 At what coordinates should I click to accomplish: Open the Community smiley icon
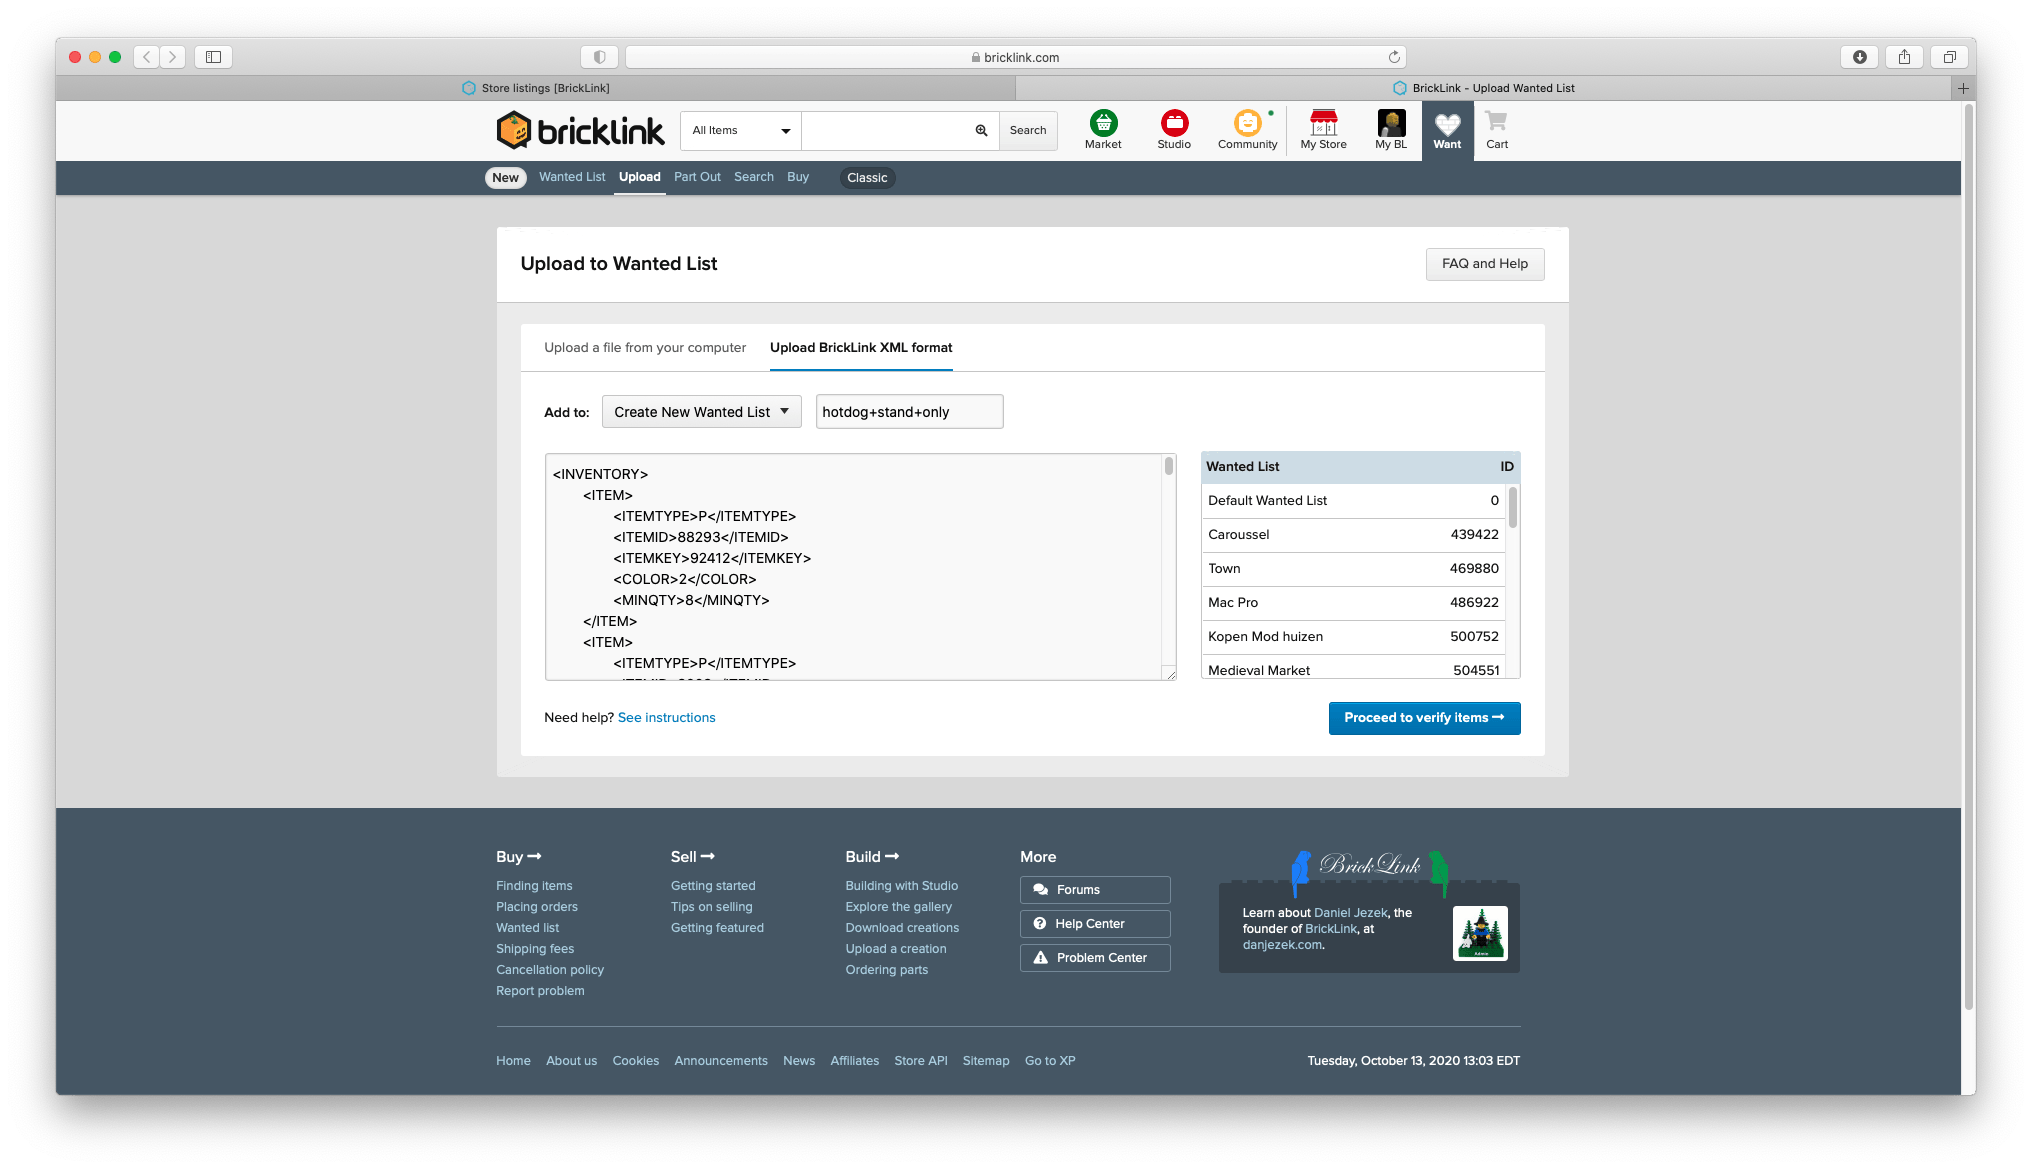point(1247,124)
